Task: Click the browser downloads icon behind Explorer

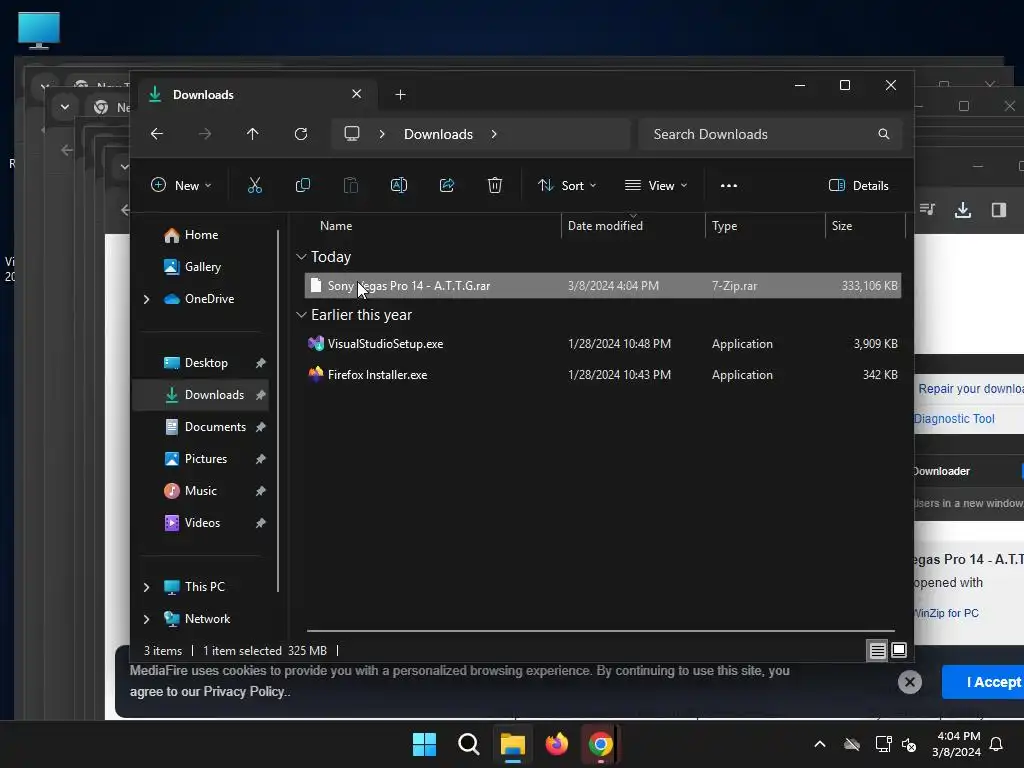Action: (x=963, y=210)
